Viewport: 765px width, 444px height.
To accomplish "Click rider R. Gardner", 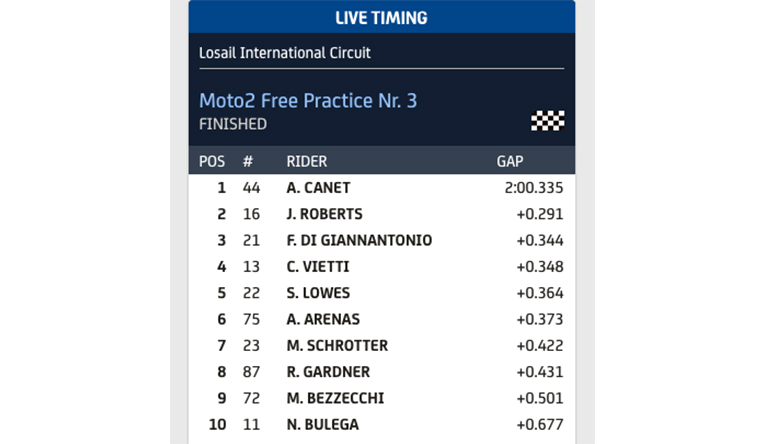I will 326,372.
